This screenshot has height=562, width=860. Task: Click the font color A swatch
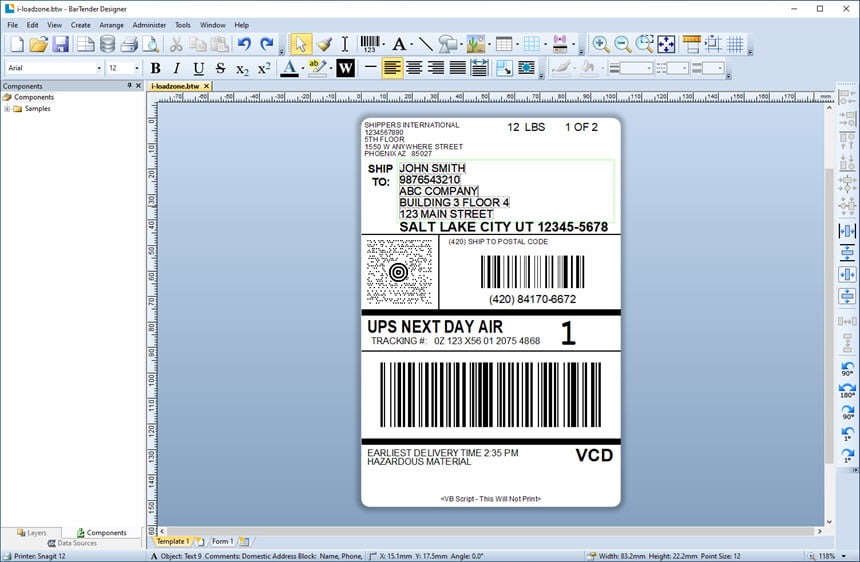click(x=290, y=68)
